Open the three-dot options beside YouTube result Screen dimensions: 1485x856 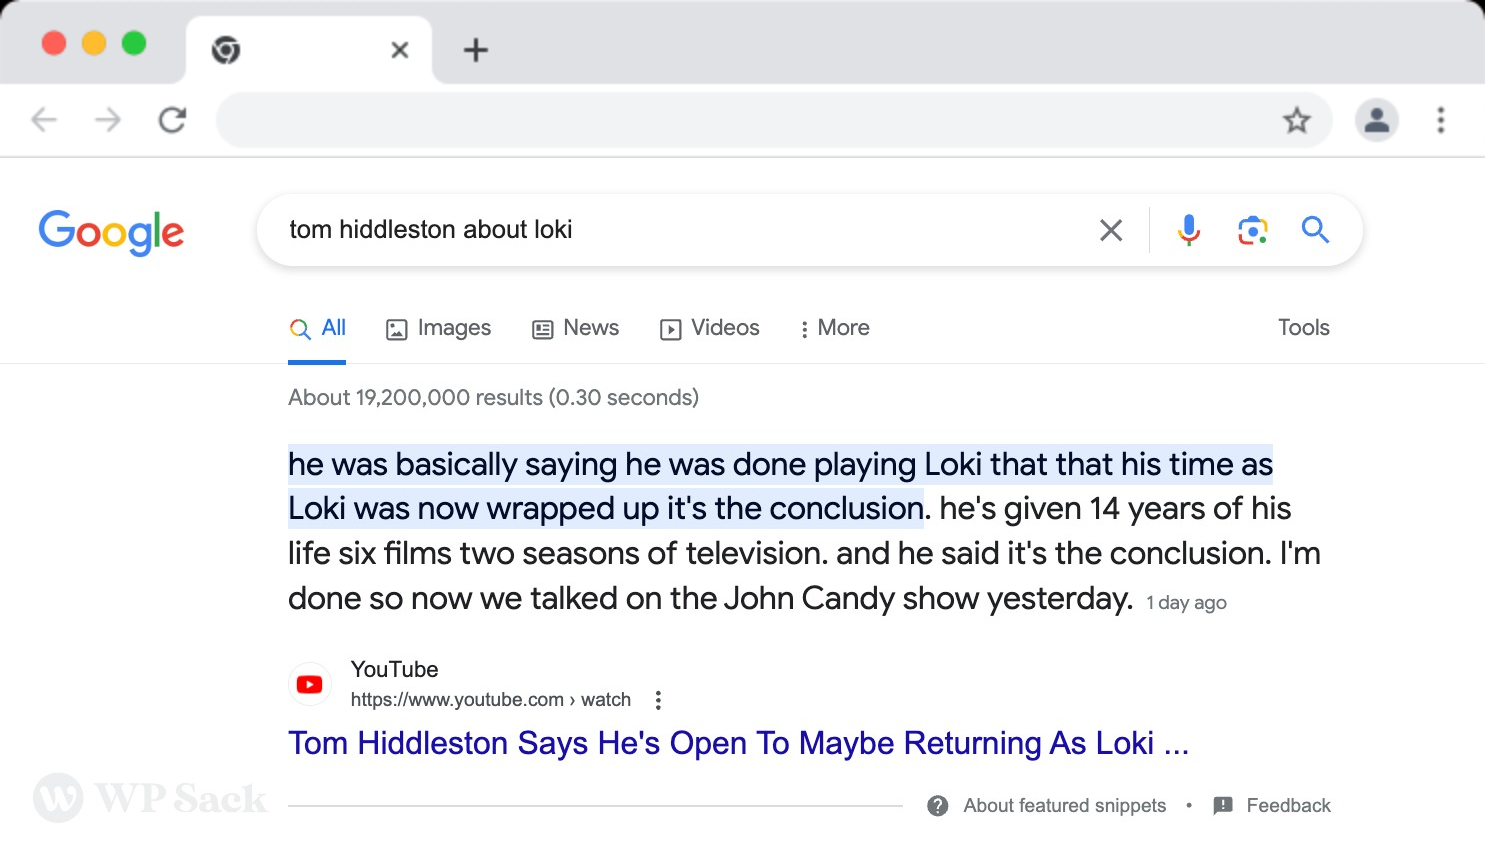coord(658,700)
